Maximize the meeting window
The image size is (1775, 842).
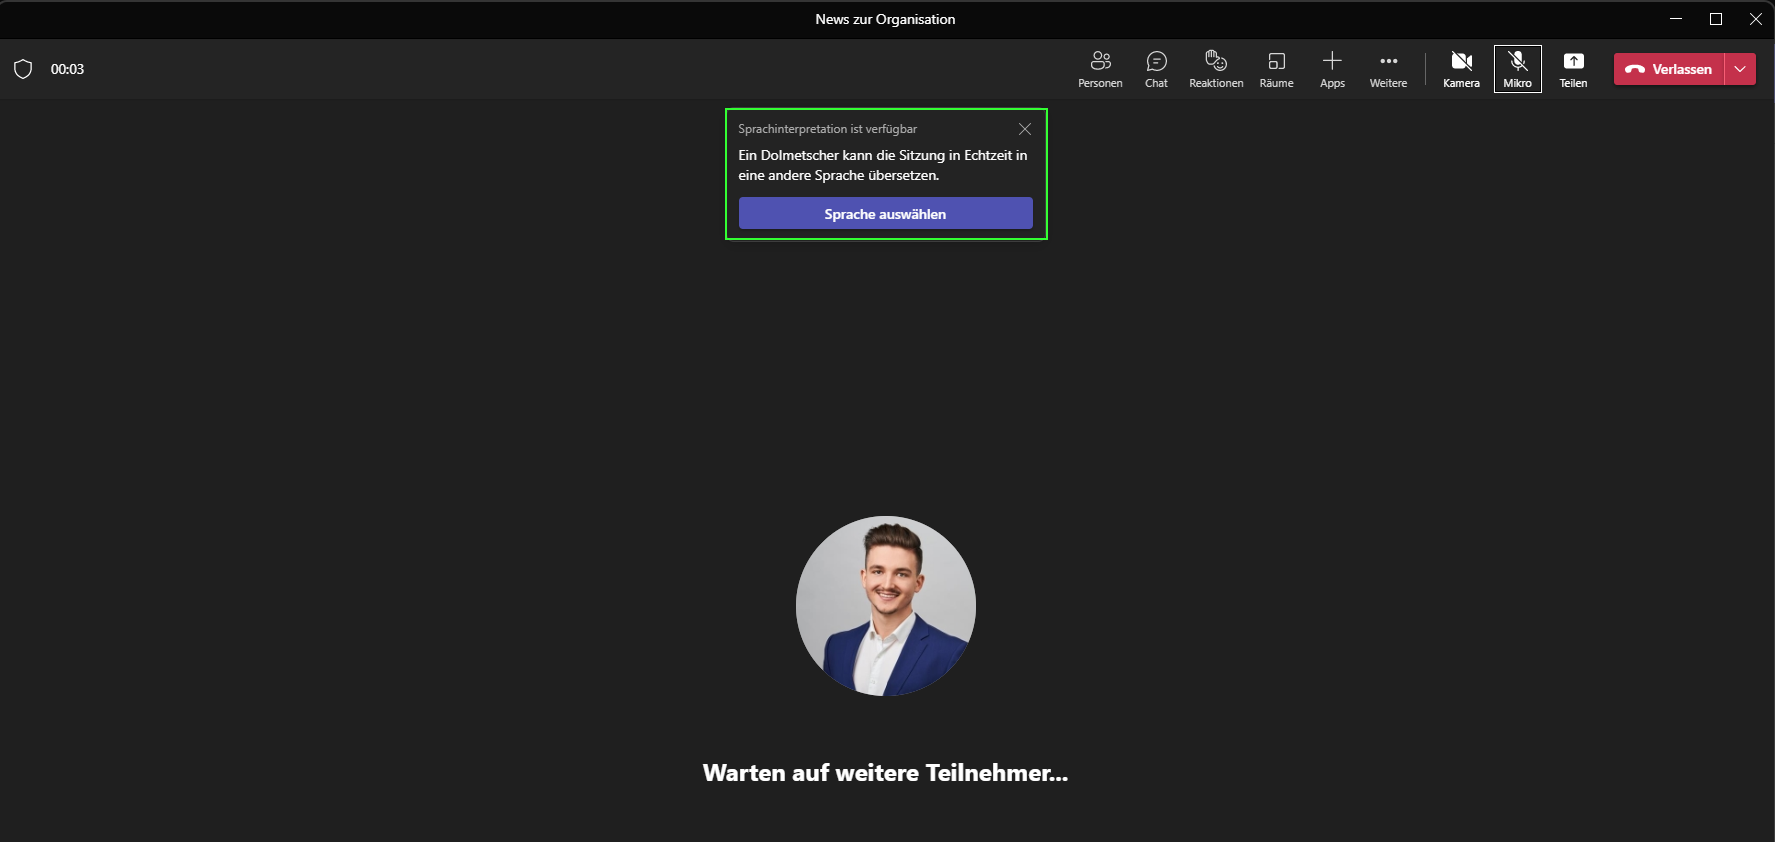(1716, 19)
